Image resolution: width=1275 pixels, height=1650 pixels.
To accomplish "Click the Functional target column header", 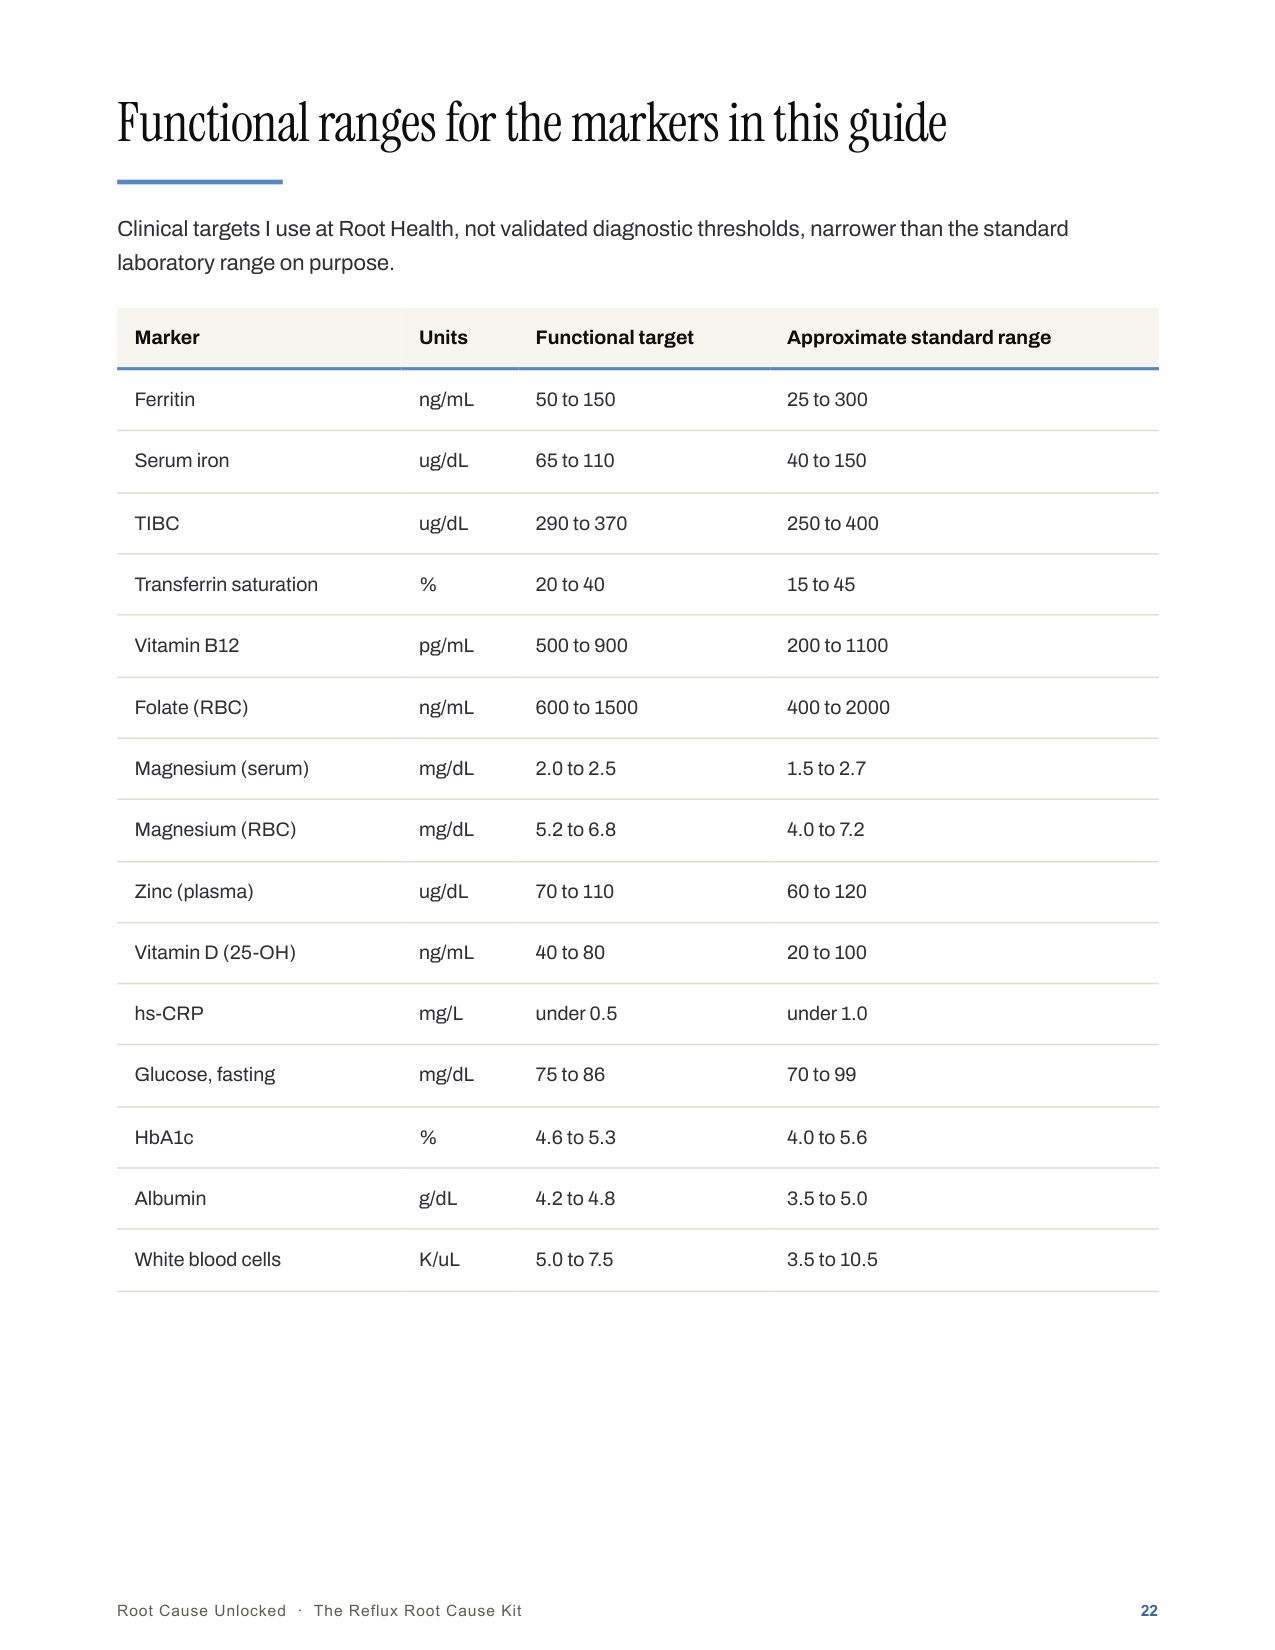I will 614,338.
